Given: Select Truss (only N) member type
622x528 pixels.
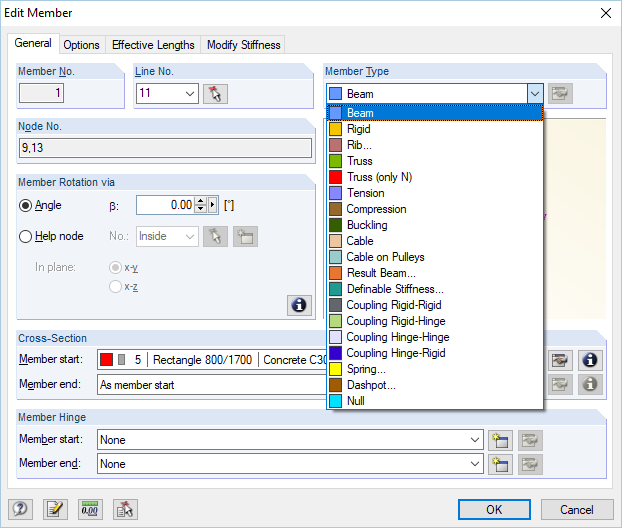Looking at the screenshot, I should pos(435,177).
